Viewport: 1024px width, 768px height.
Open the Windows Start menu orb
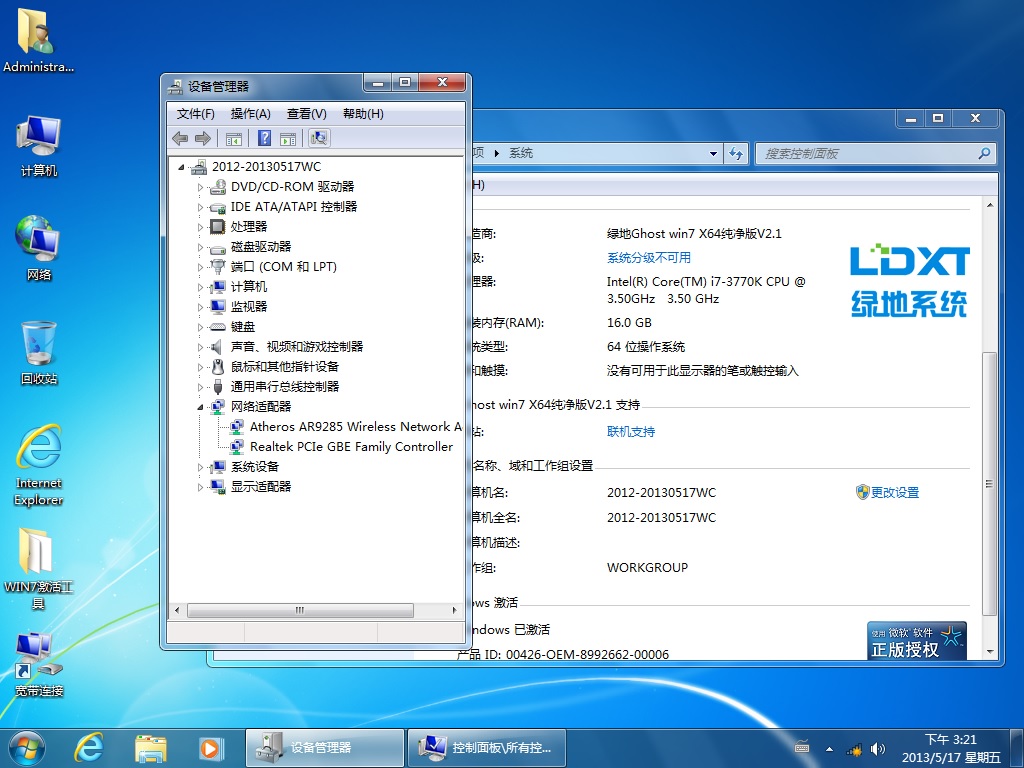coord(27,748)
